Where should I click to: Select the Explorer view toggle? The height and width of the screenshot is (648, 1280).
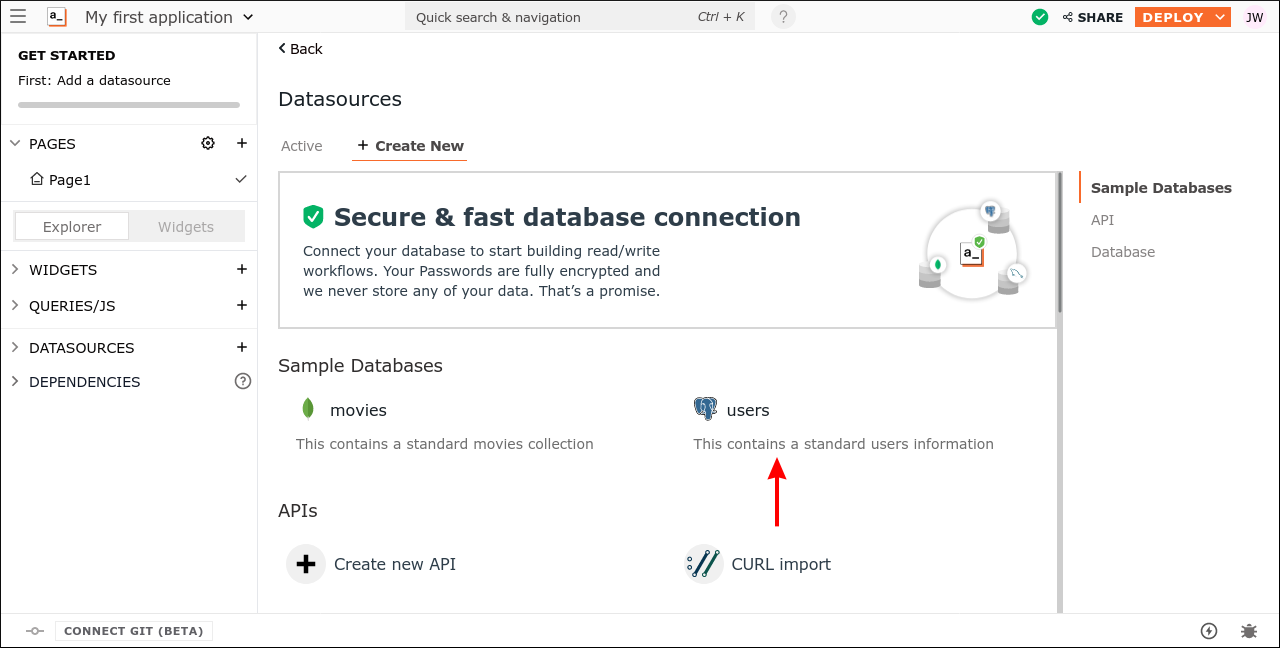(x=72, y=227)
